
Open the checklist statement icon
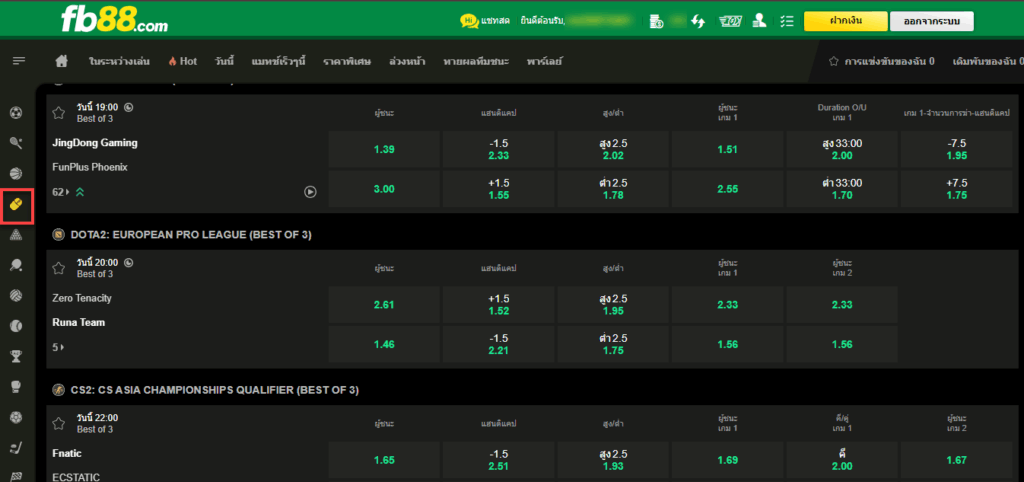pyautogui.click(x=787, y=21)
